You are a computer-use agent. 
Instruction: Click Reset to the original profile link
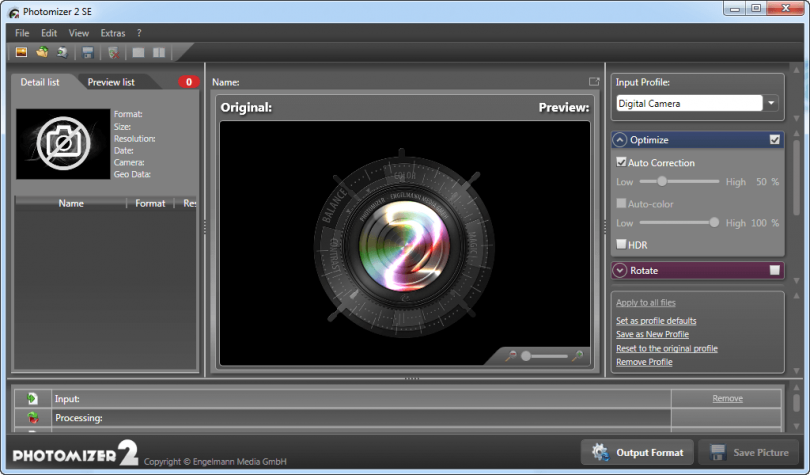(667, 348)
